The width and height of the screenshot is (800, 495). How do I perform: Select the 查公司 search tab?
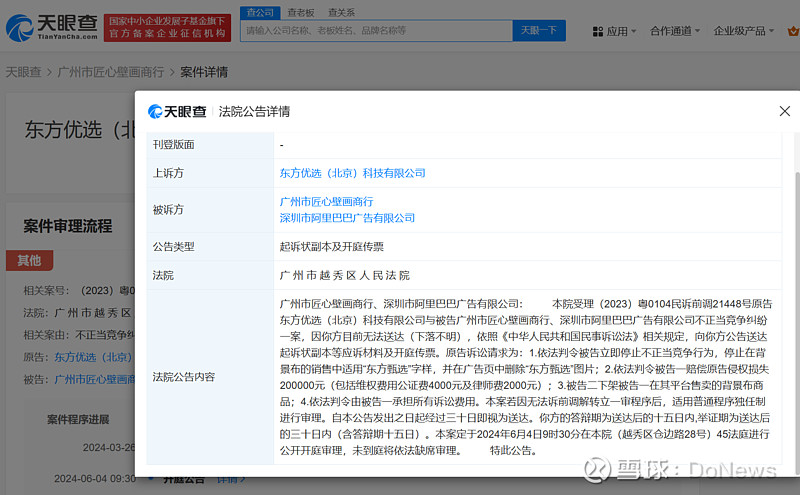(x=260, y=12)
